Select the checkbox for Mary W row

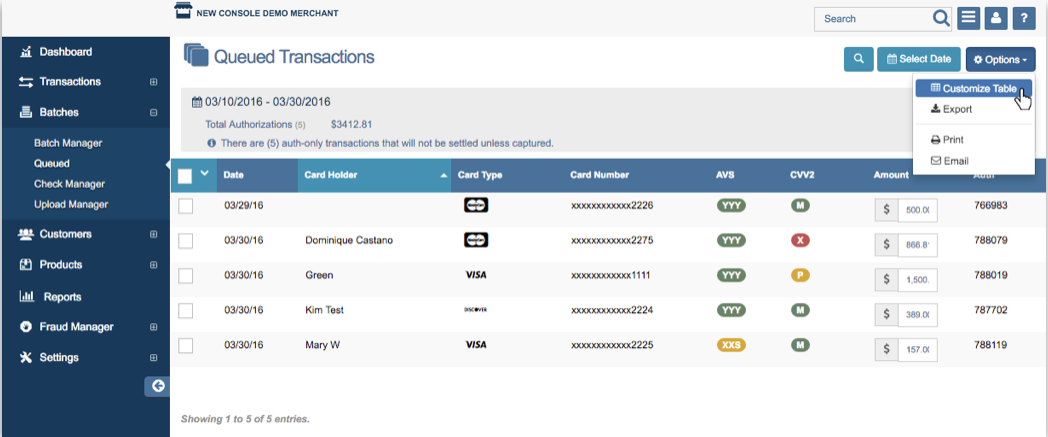point(185,345)
